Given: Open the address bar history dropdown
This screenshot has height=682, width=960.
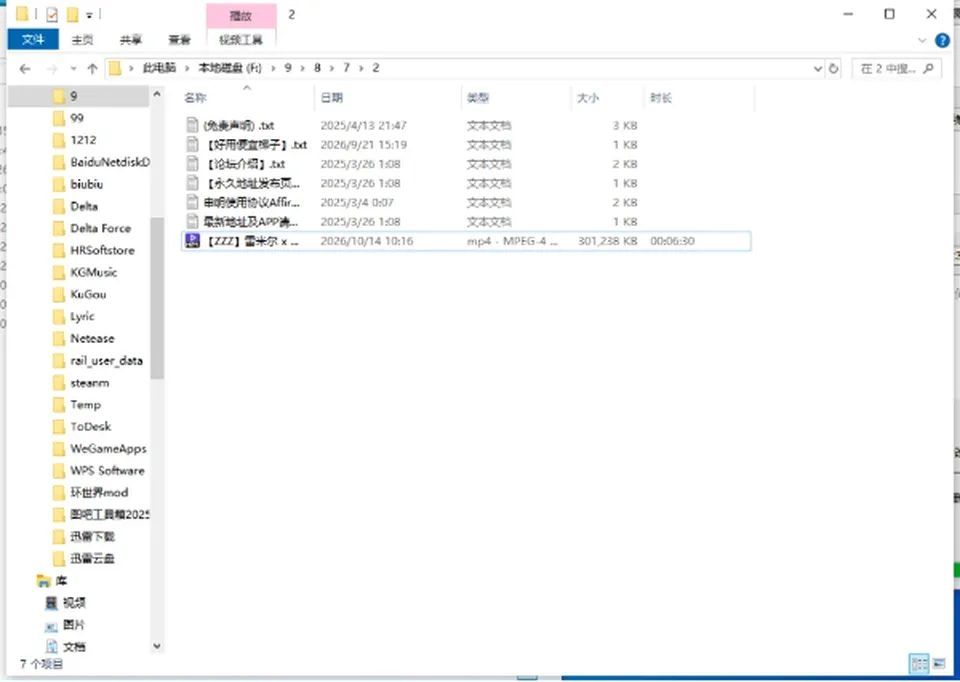Looking at the screenshot, I should (818, 69).
